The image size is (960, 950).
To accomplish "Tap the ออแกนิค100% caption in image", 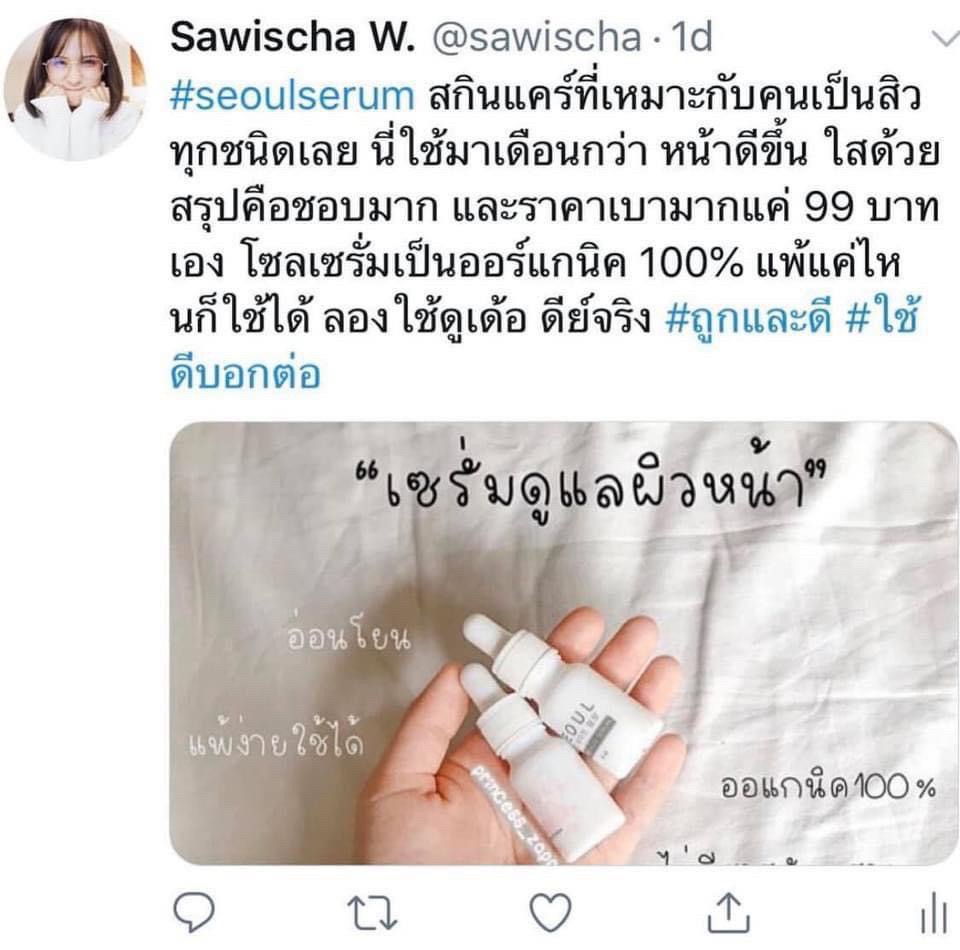I will coord(828,787).
